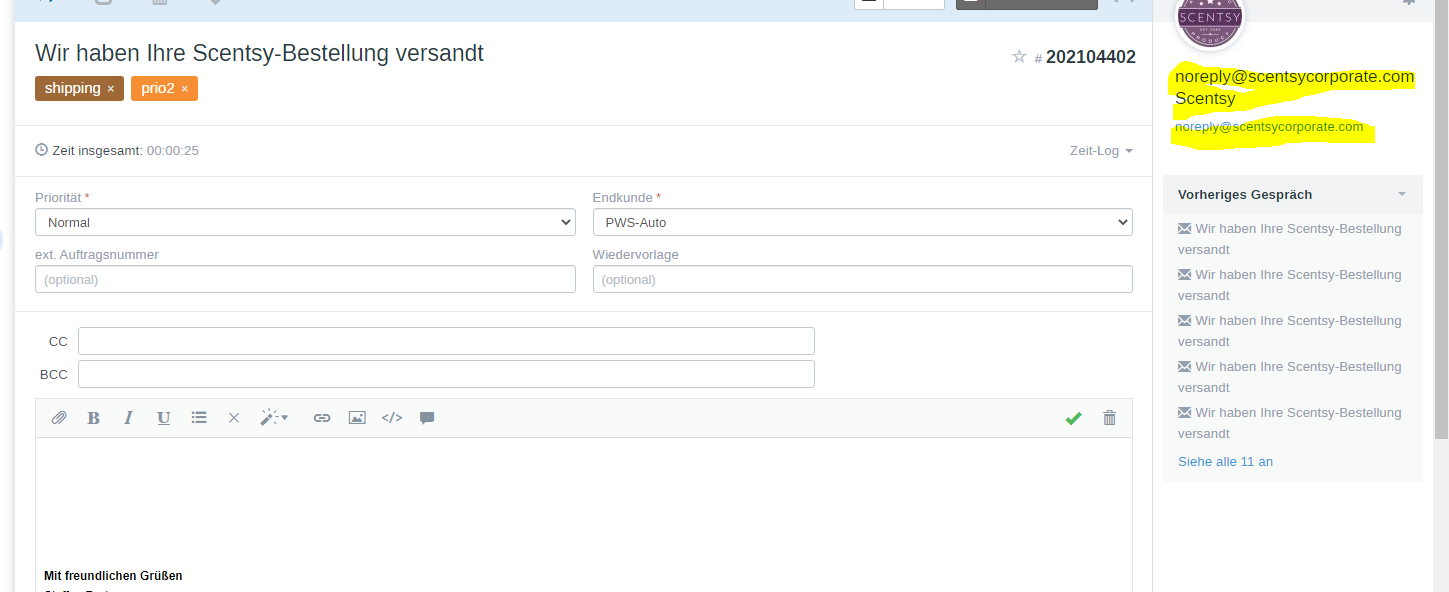Click the Vorheriges Gespräch heading
Image resolution: width=1449 pixels, height=592 pixels.
pyautogui.click(x=1245, y=194)
